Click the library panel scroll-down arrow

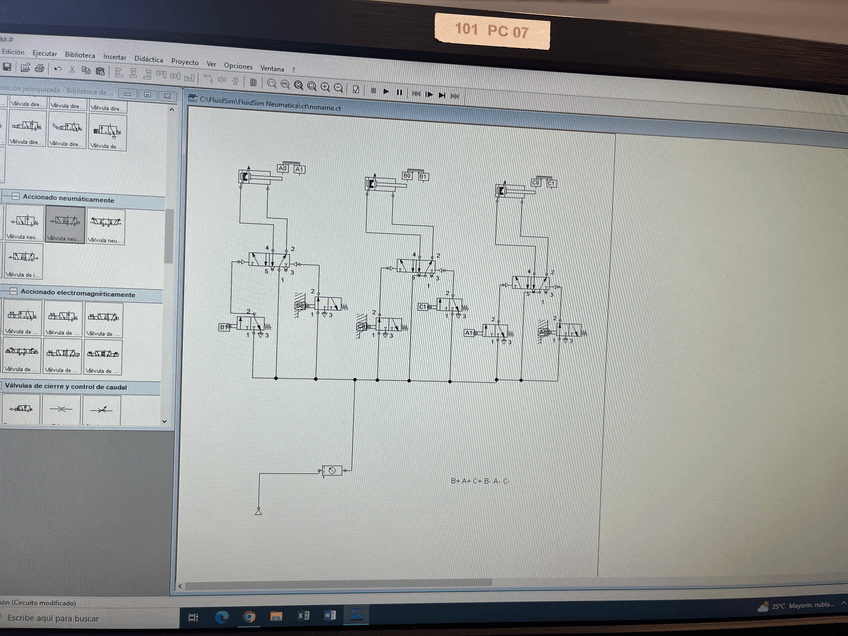coord(165,421)
